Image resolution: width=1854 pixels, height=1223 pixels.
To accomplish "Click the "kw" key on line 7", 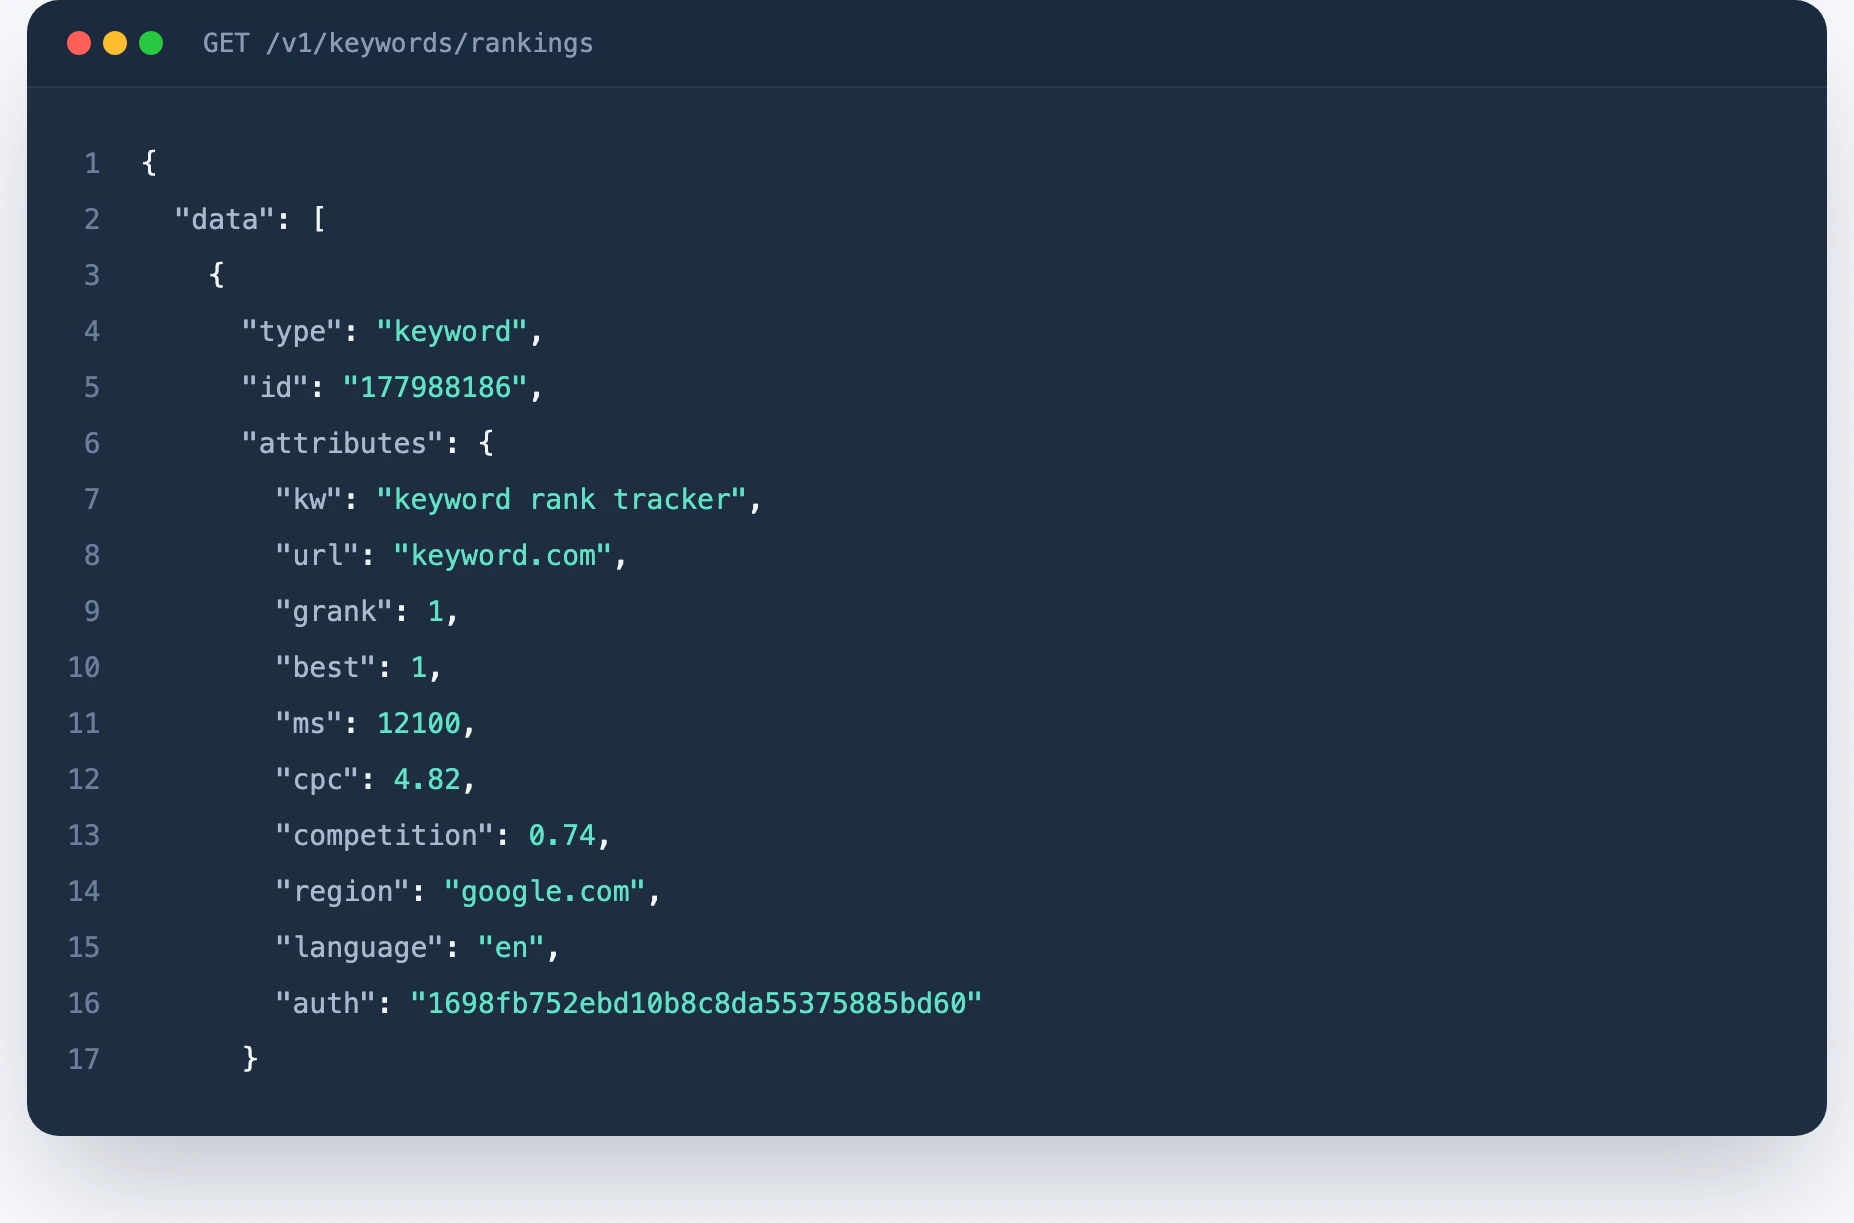I will click(309, 499).
